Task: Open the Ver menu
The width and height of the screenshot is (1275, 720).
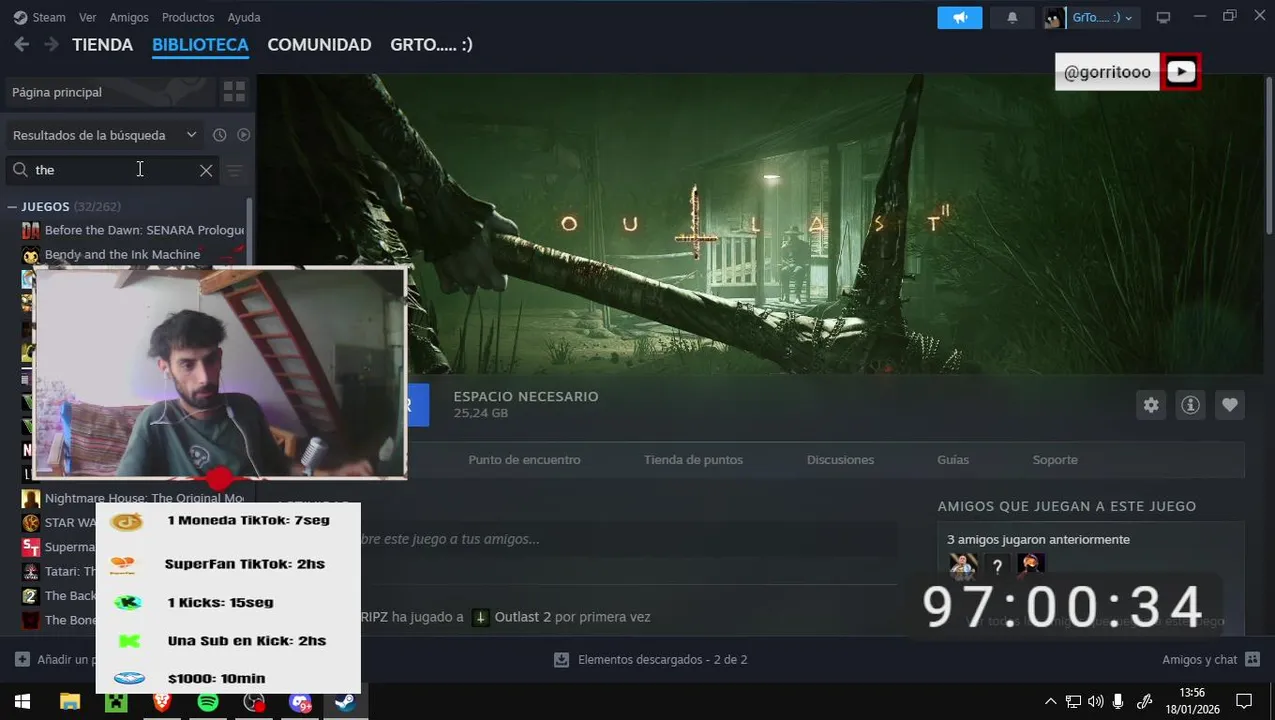Action: [88, 17]
